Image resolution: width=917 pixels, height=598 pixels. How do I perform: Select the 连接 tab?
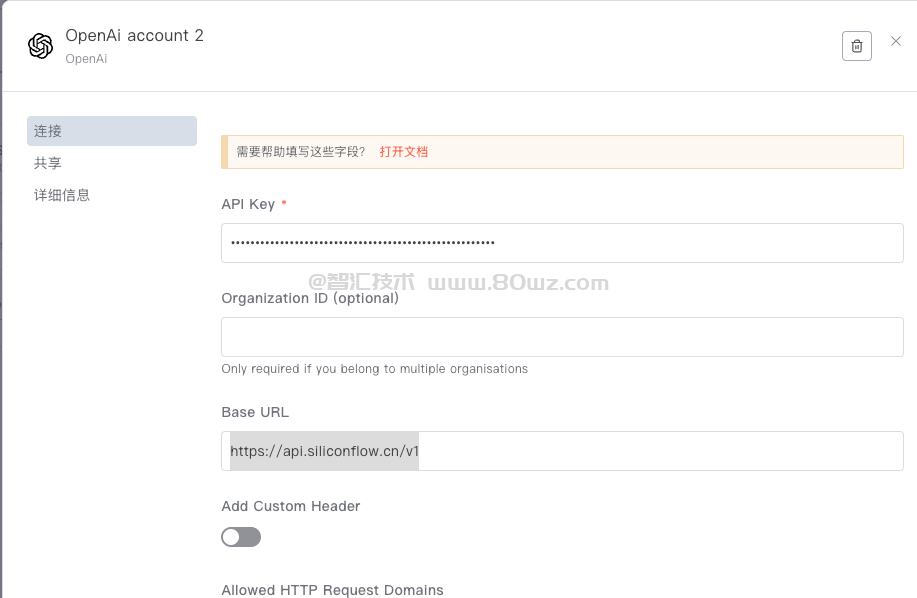tap(111, 131)
